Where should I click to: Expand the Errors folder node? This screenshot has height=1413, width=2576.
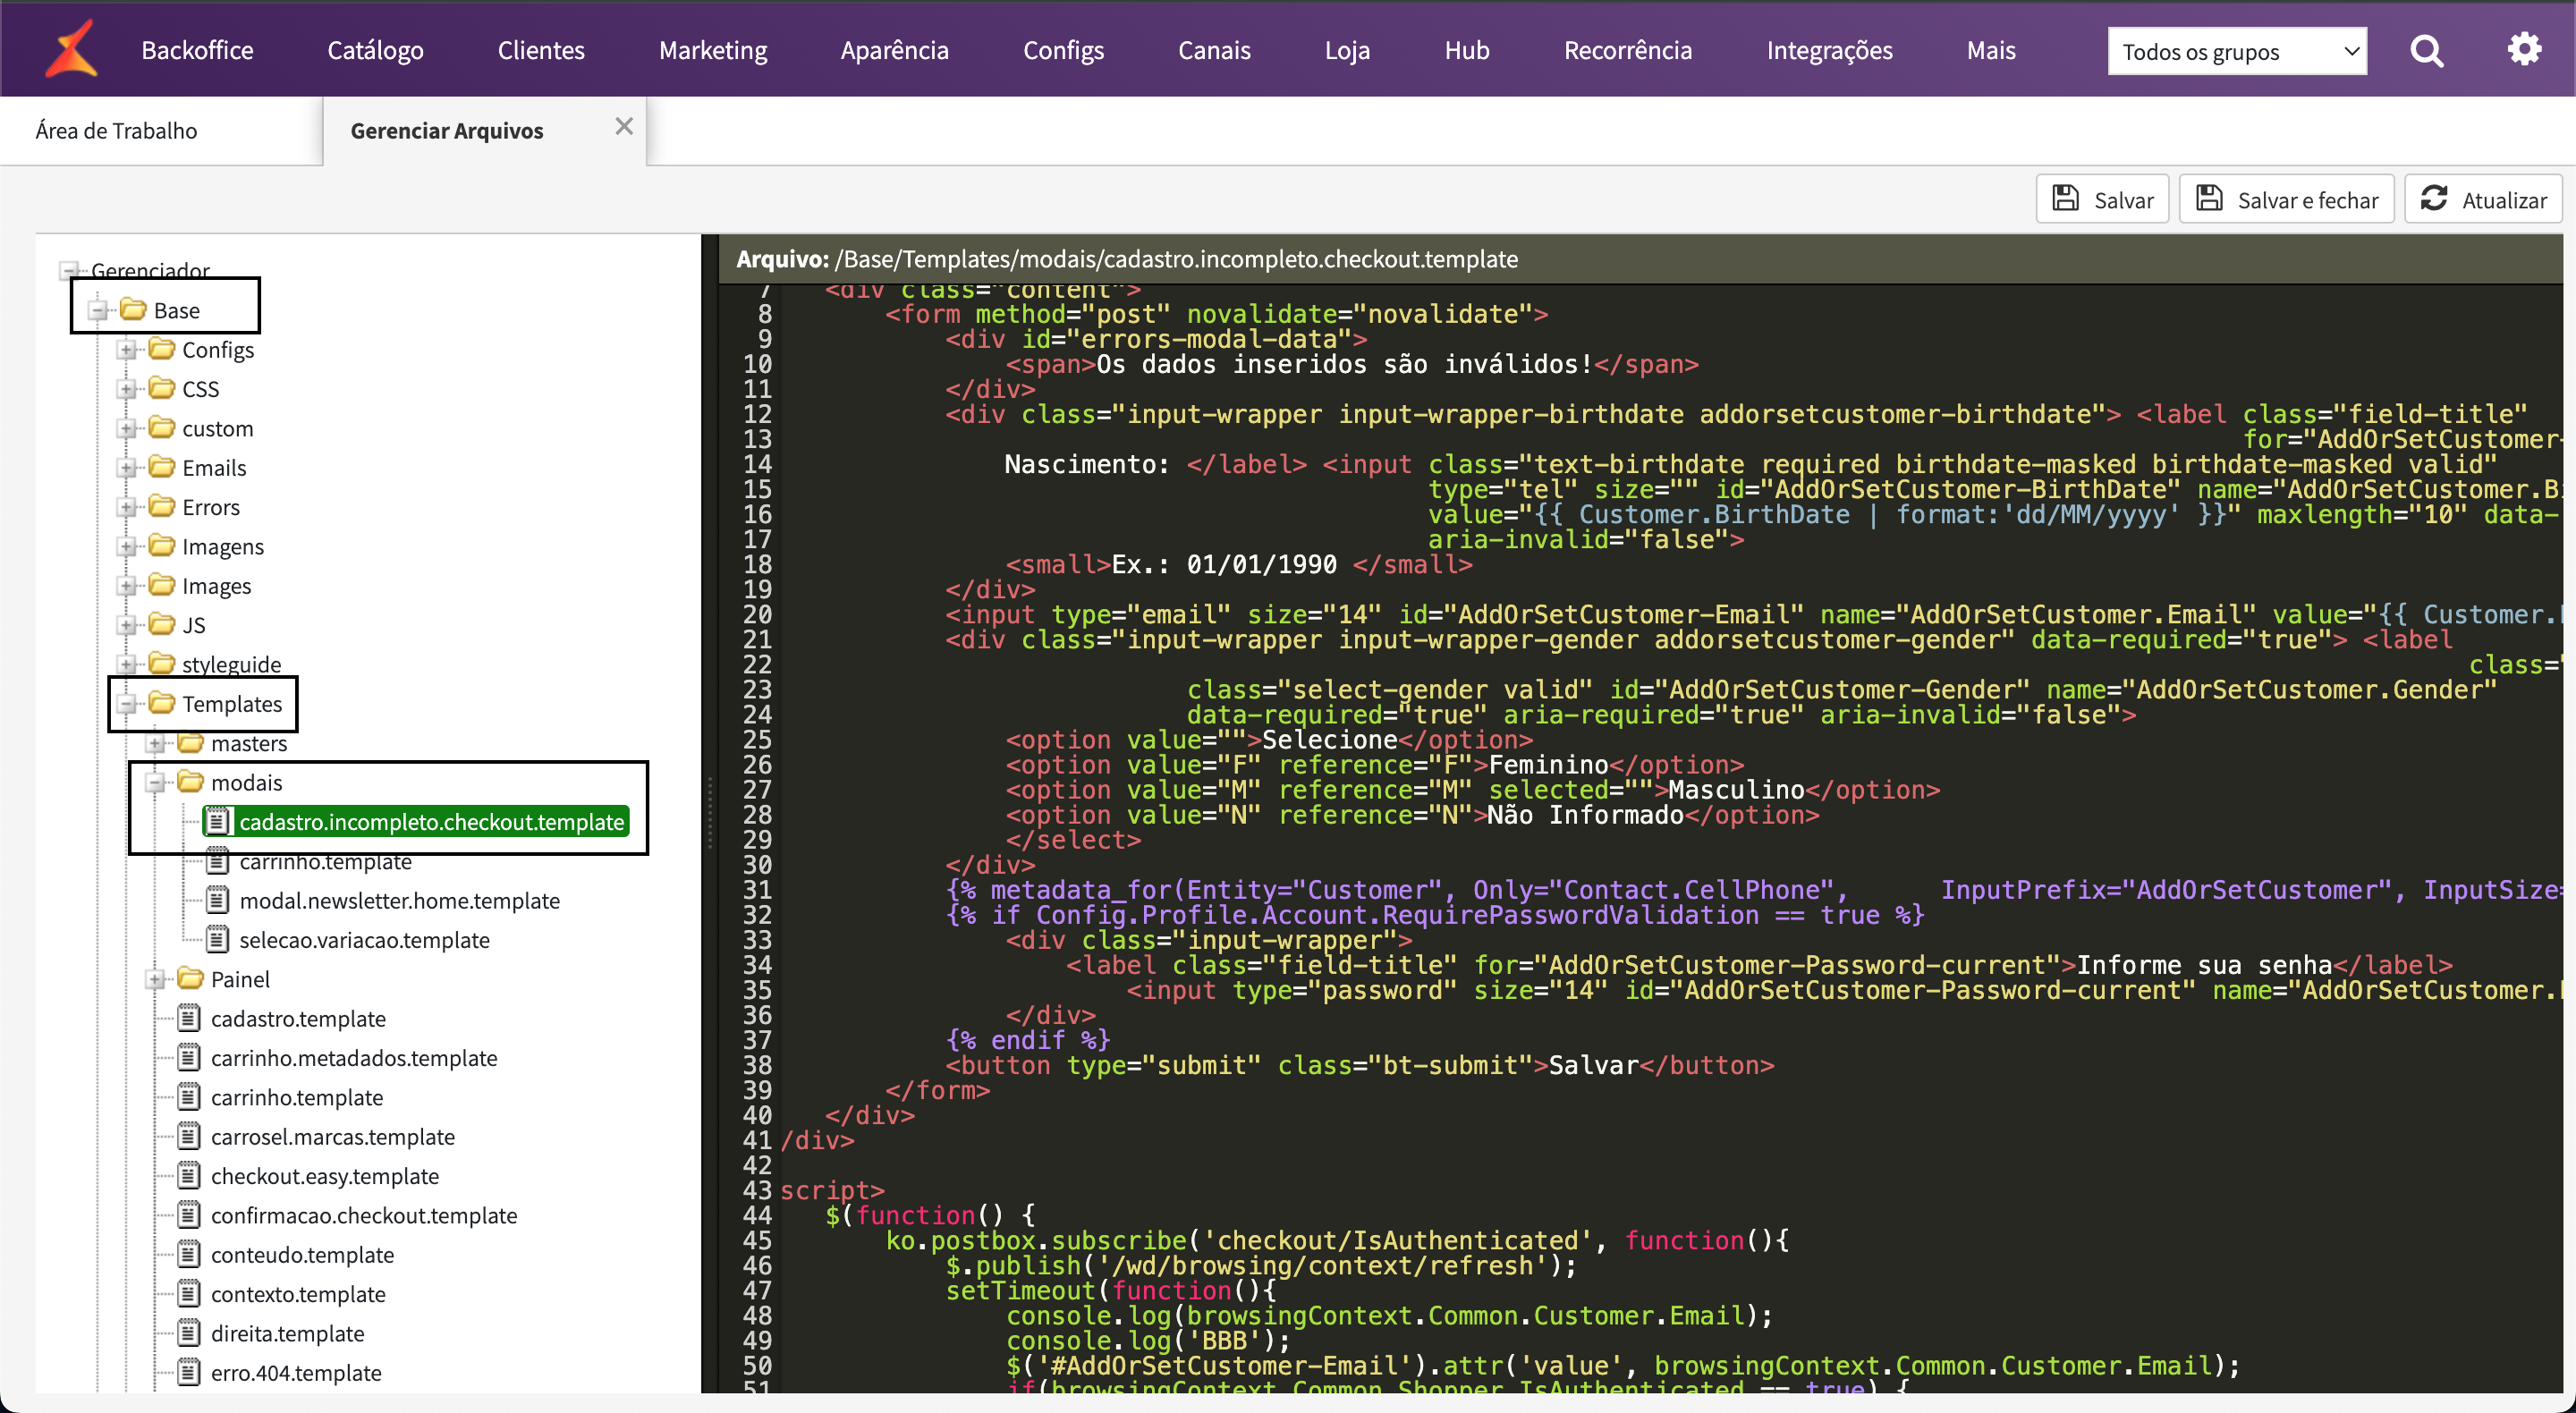127,507
